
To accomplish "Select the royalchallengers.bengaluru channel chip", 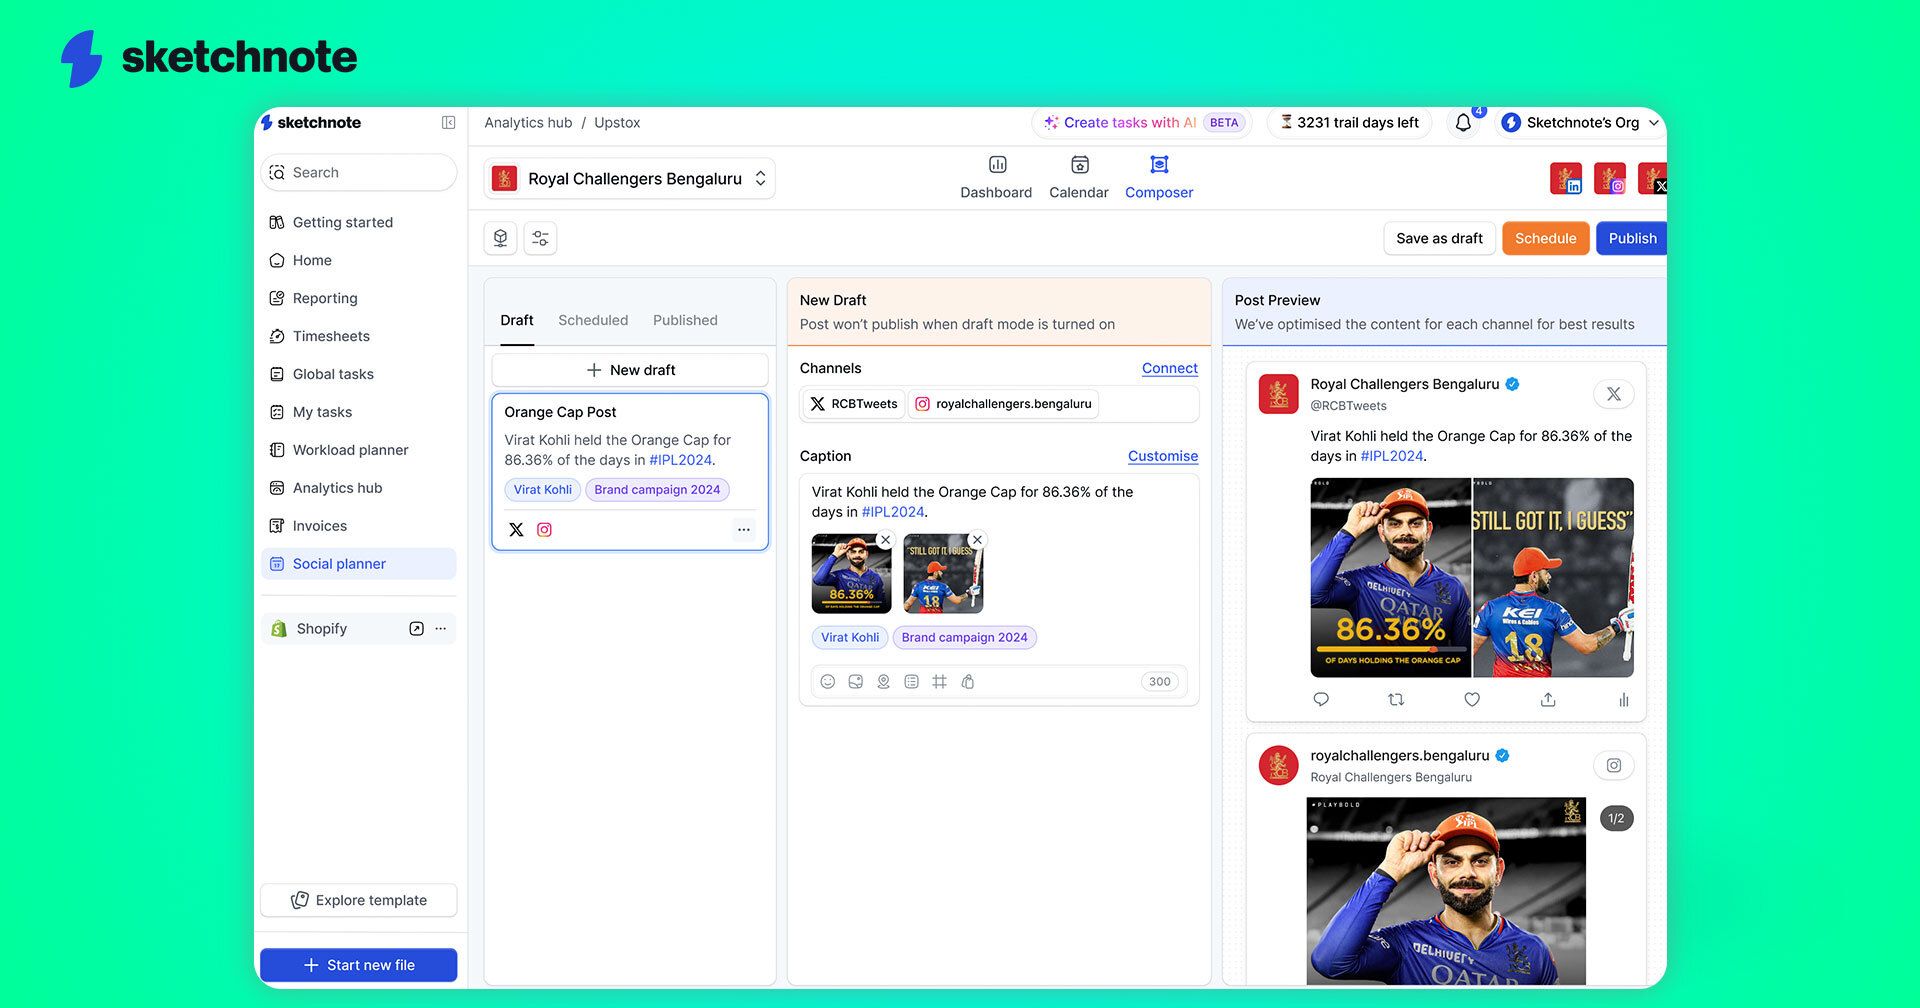I will (x=1003, y=404).
